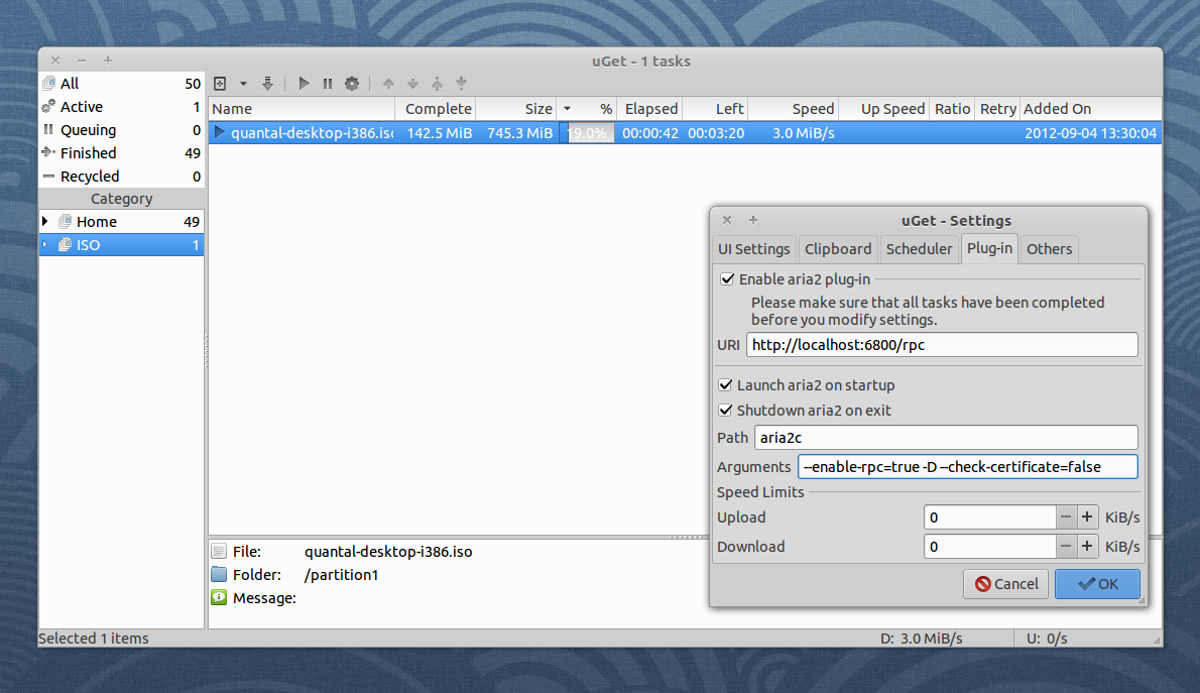Toggle Launch aria2 on startup checkbox
Image resolution: width=1200 pixels, height=693 pixels.
pyautogui.click(x=726, y=385)
